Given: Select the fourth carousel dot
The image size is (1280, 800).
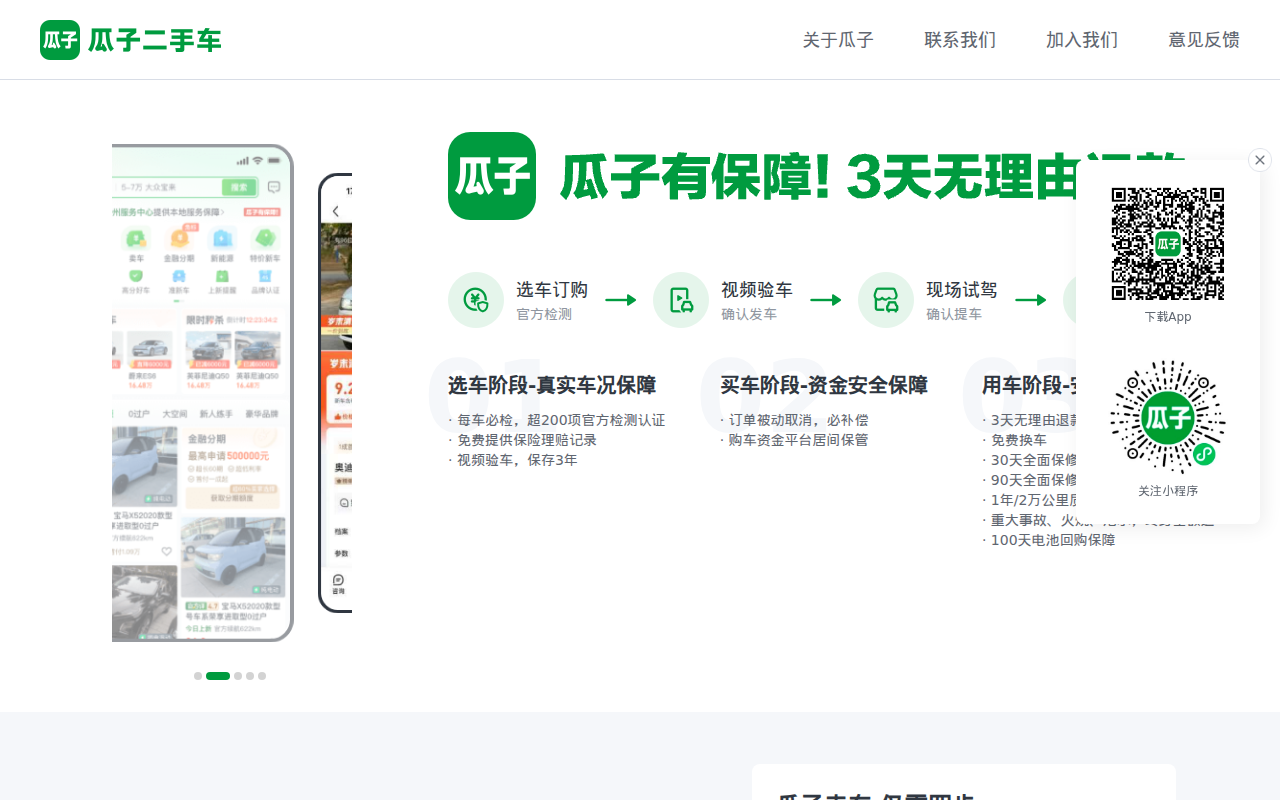Looking at the screenshot, I should pos(250,676).
